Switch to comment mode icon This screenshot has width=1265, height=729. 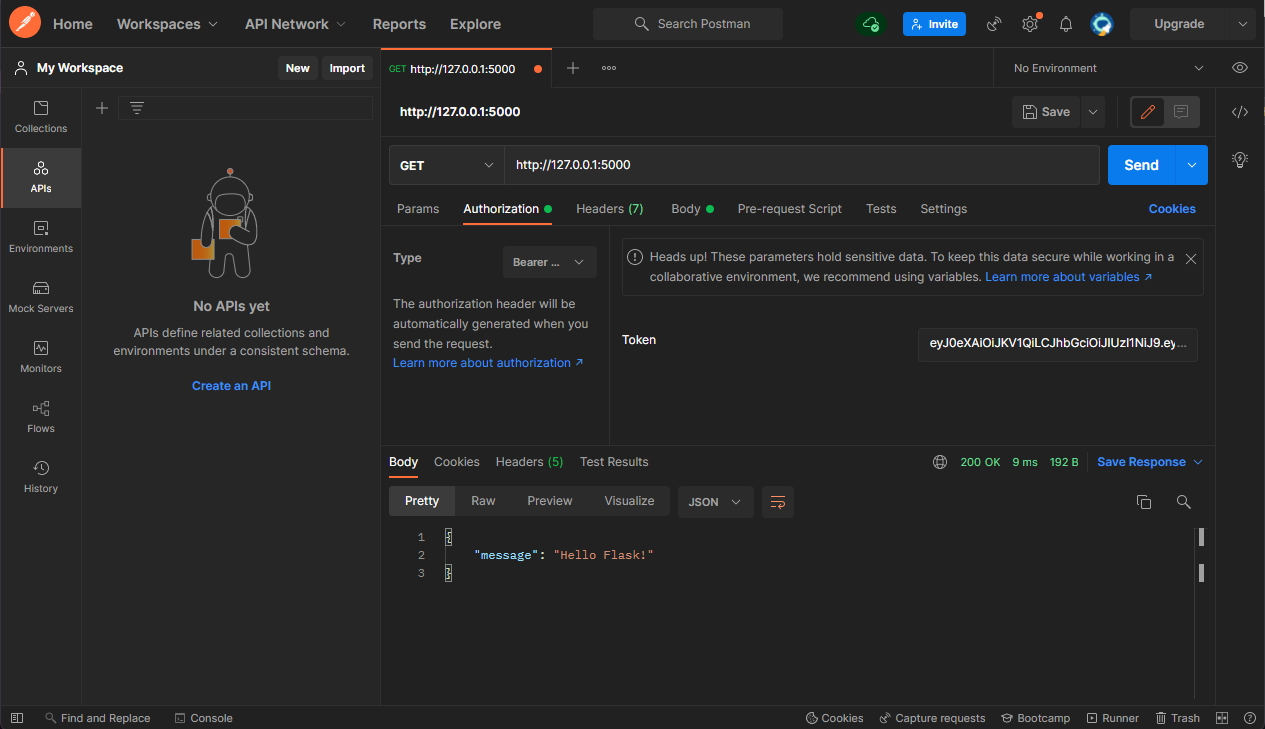pyautogui.click(x=1181, y=112)
